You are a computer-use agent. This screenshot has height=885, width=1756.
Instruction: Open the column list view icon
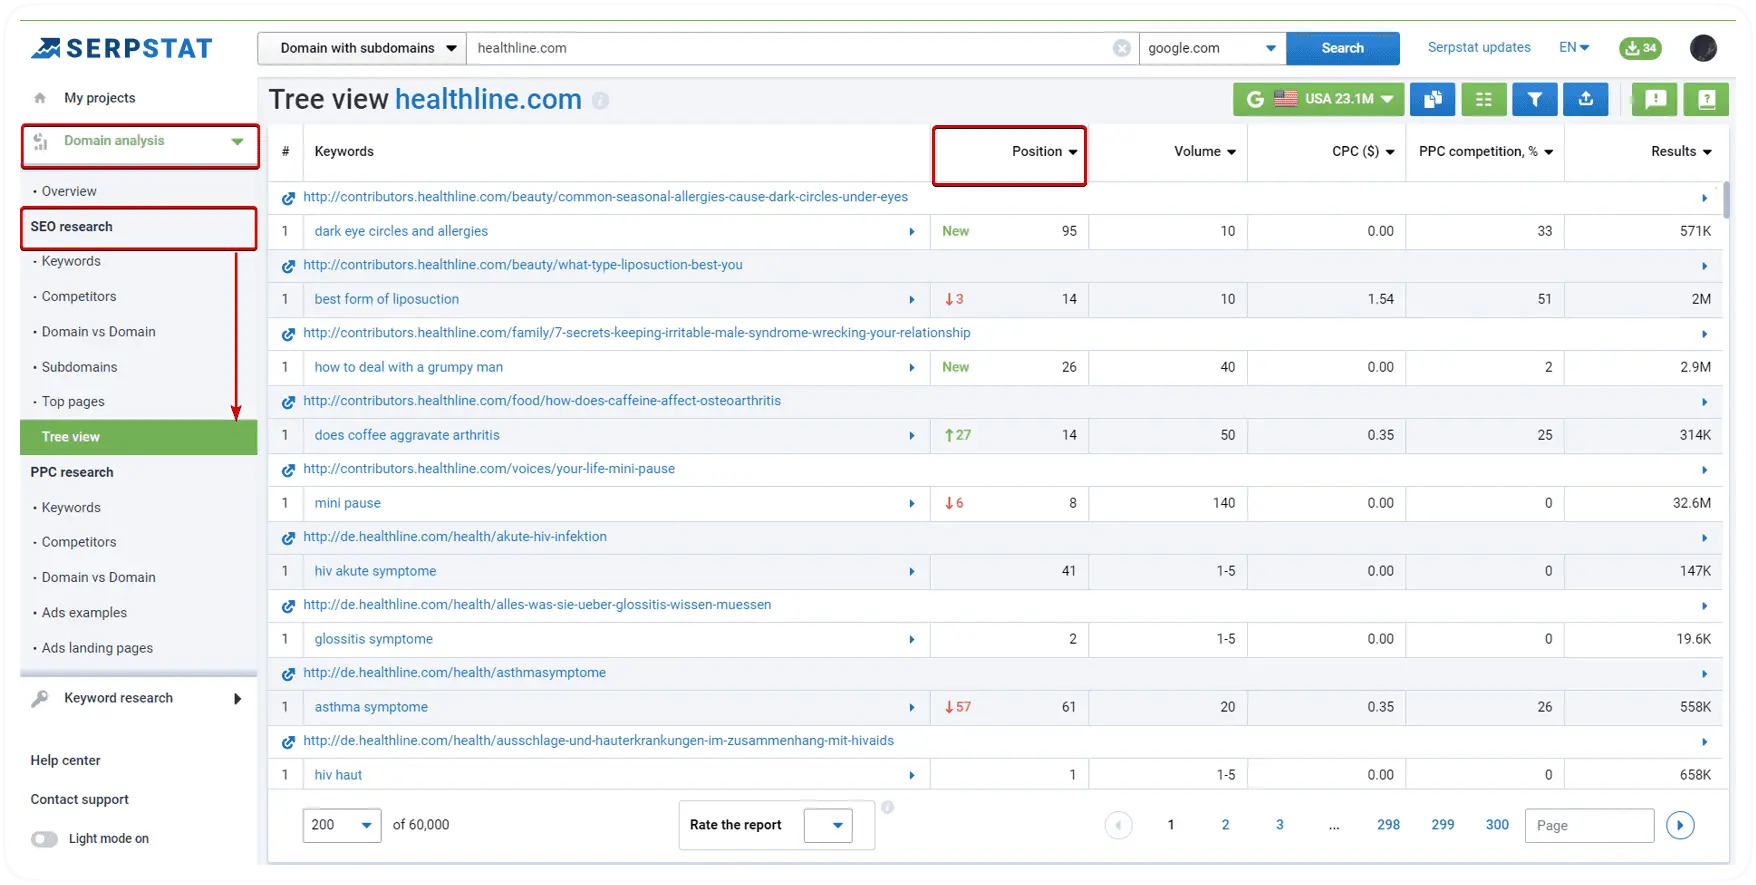pyautogui.click(x=1484, y=99)
